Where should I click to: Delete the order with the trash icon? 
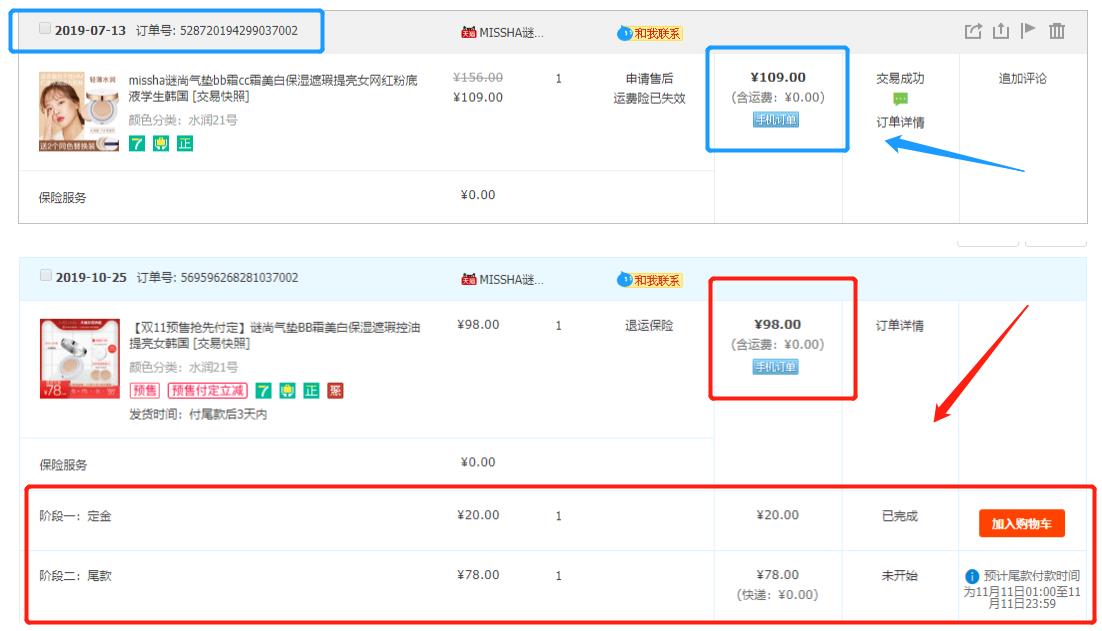coord(1056,31)
